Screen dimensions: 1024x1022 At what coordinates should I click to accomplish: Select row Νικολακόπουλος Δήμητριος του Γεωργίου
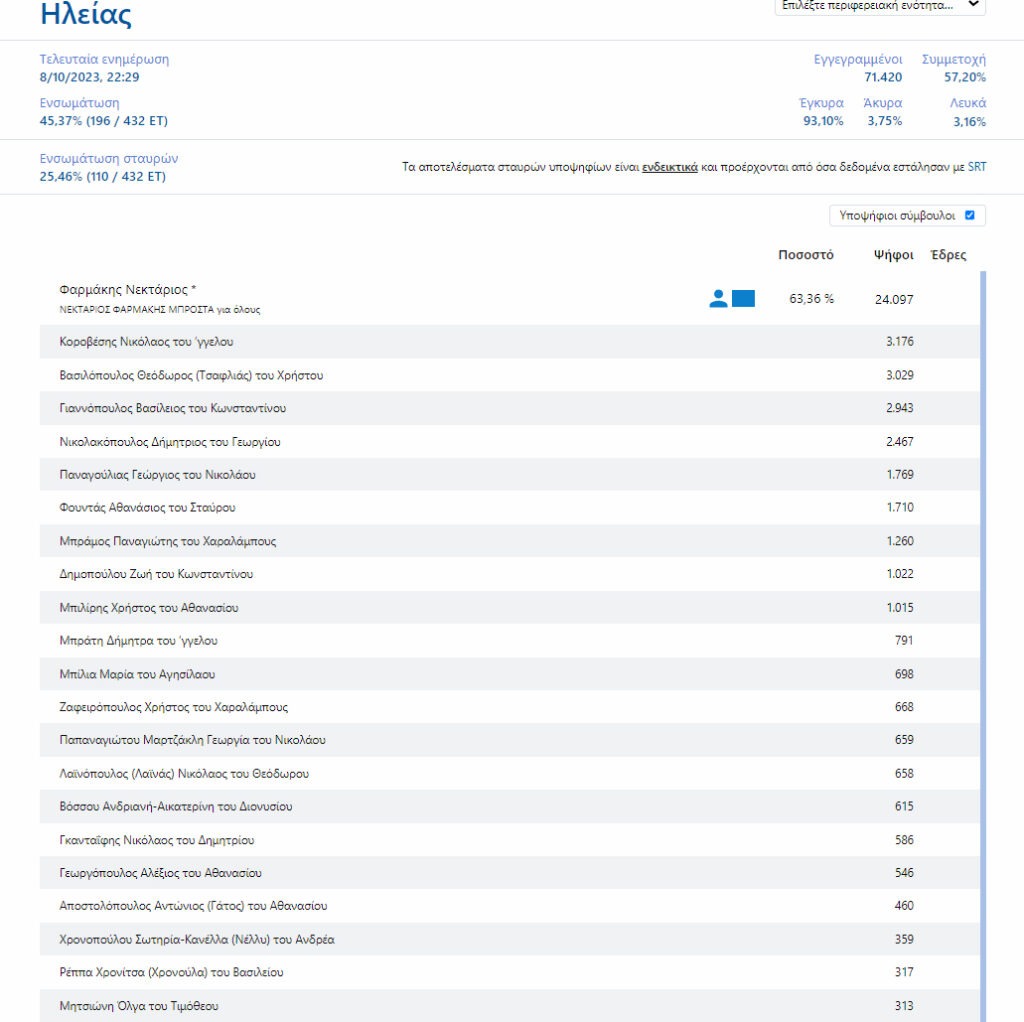point(509,441)
